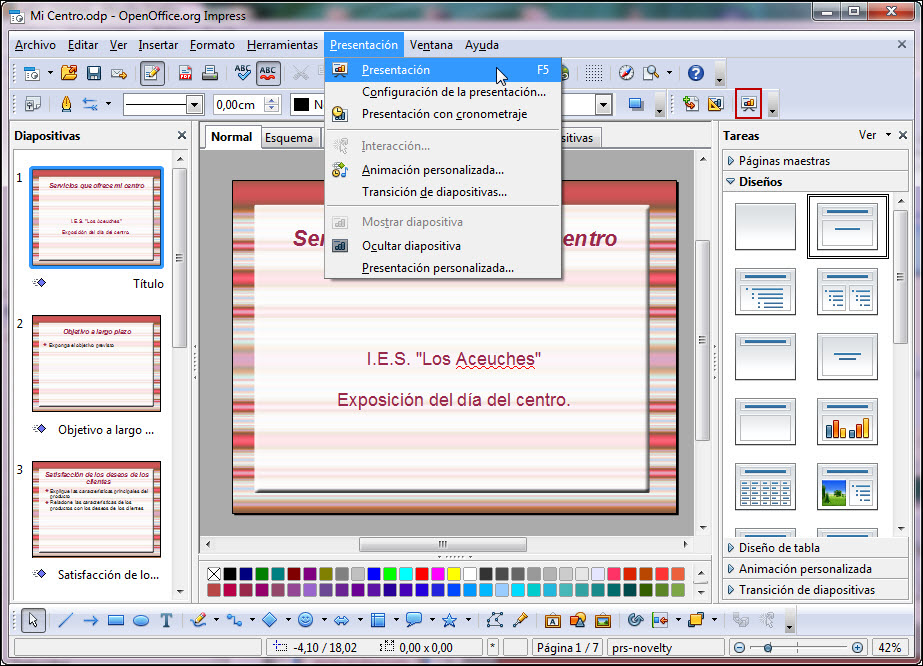Click the 42% zoom percentage
The image size is (923, 666).
889,648
